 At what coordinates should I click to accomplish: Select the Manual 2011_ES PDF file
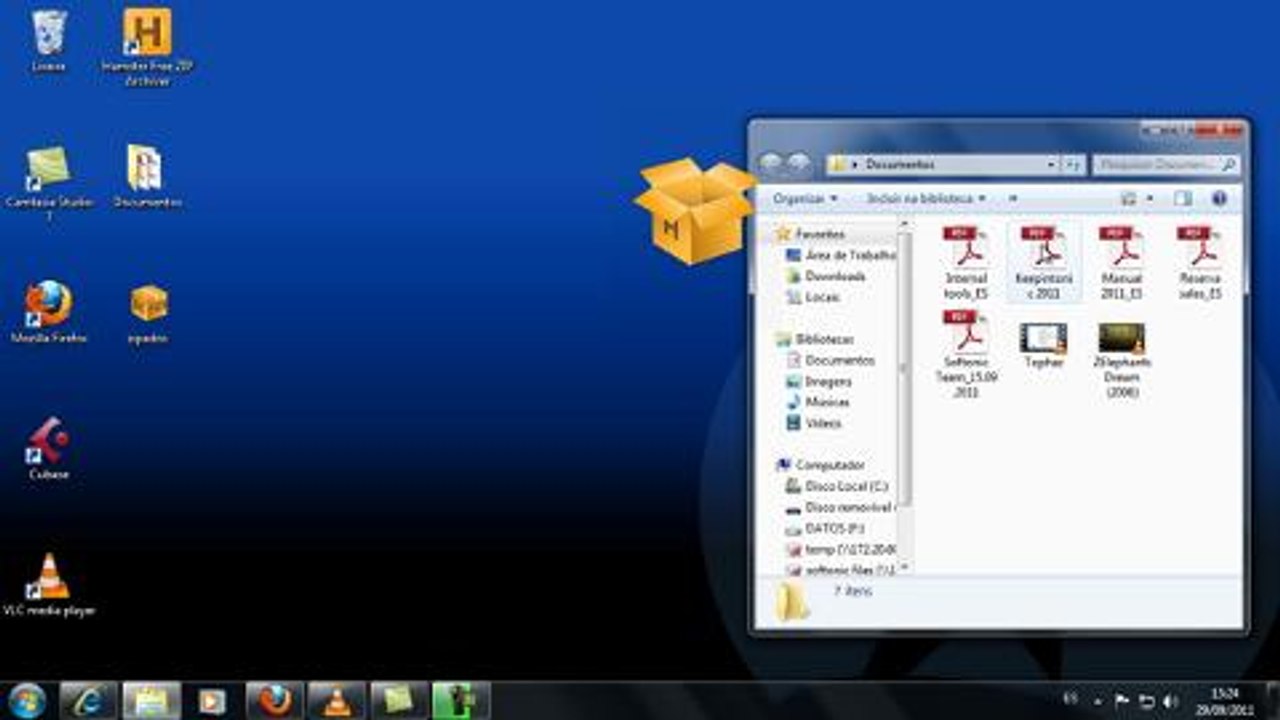[1122, 263]
